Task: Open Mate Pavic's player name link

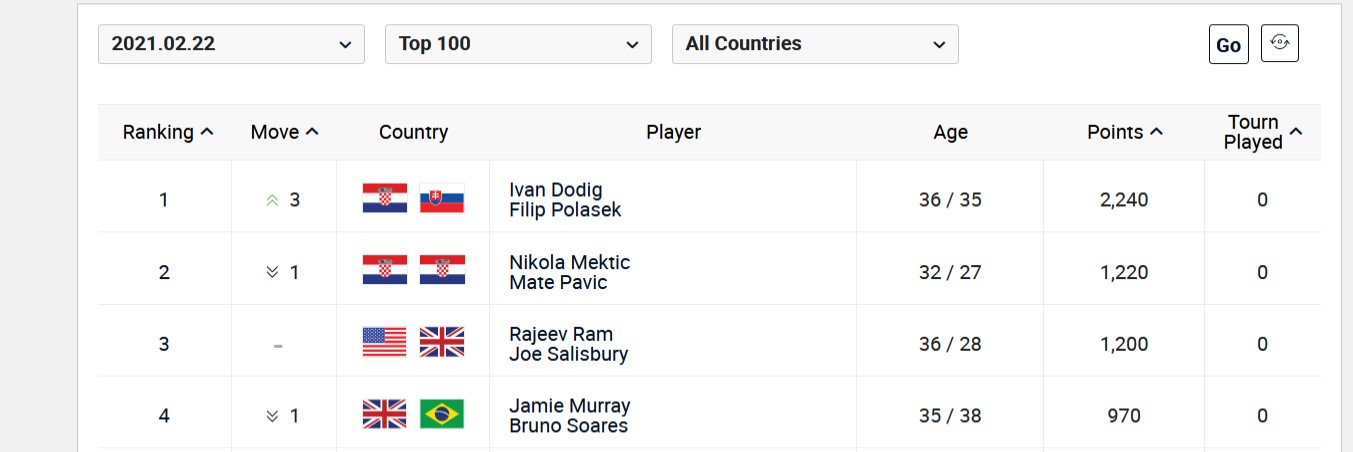Action: click(558, 282)
